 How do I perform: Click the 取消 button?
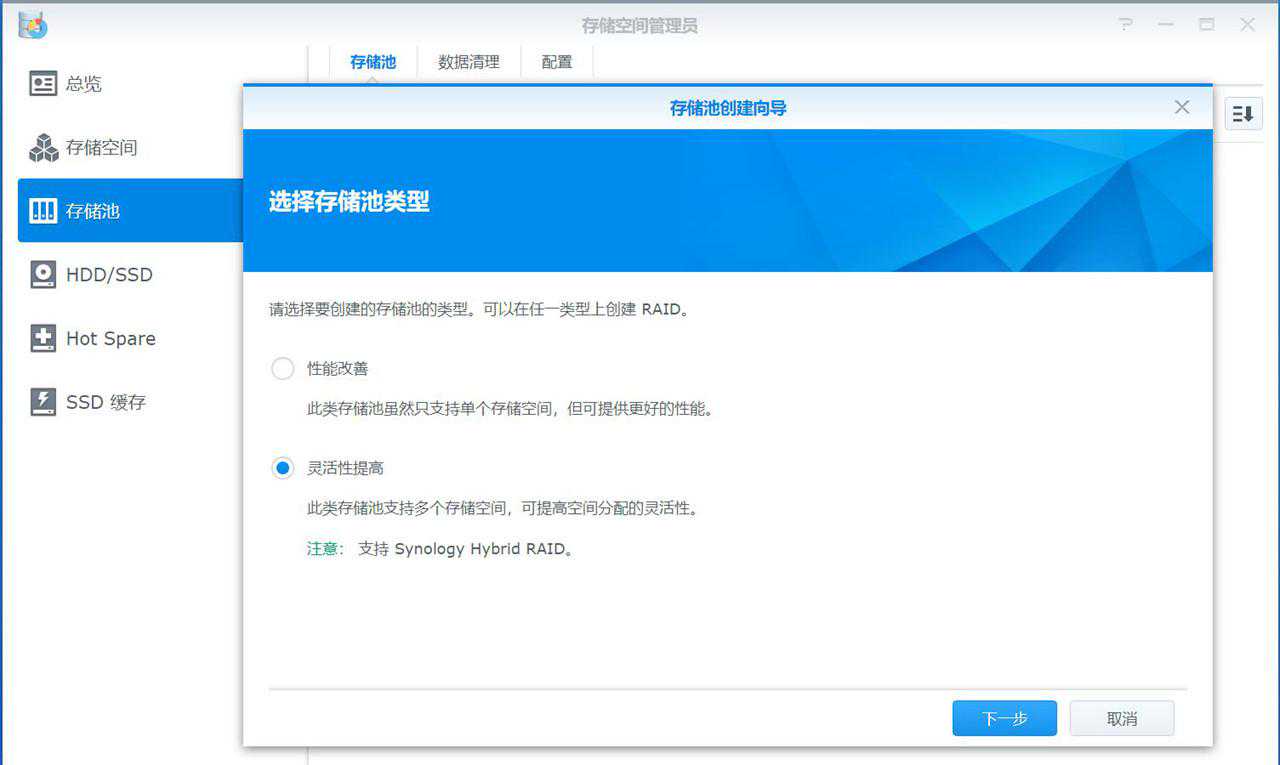1121,718
